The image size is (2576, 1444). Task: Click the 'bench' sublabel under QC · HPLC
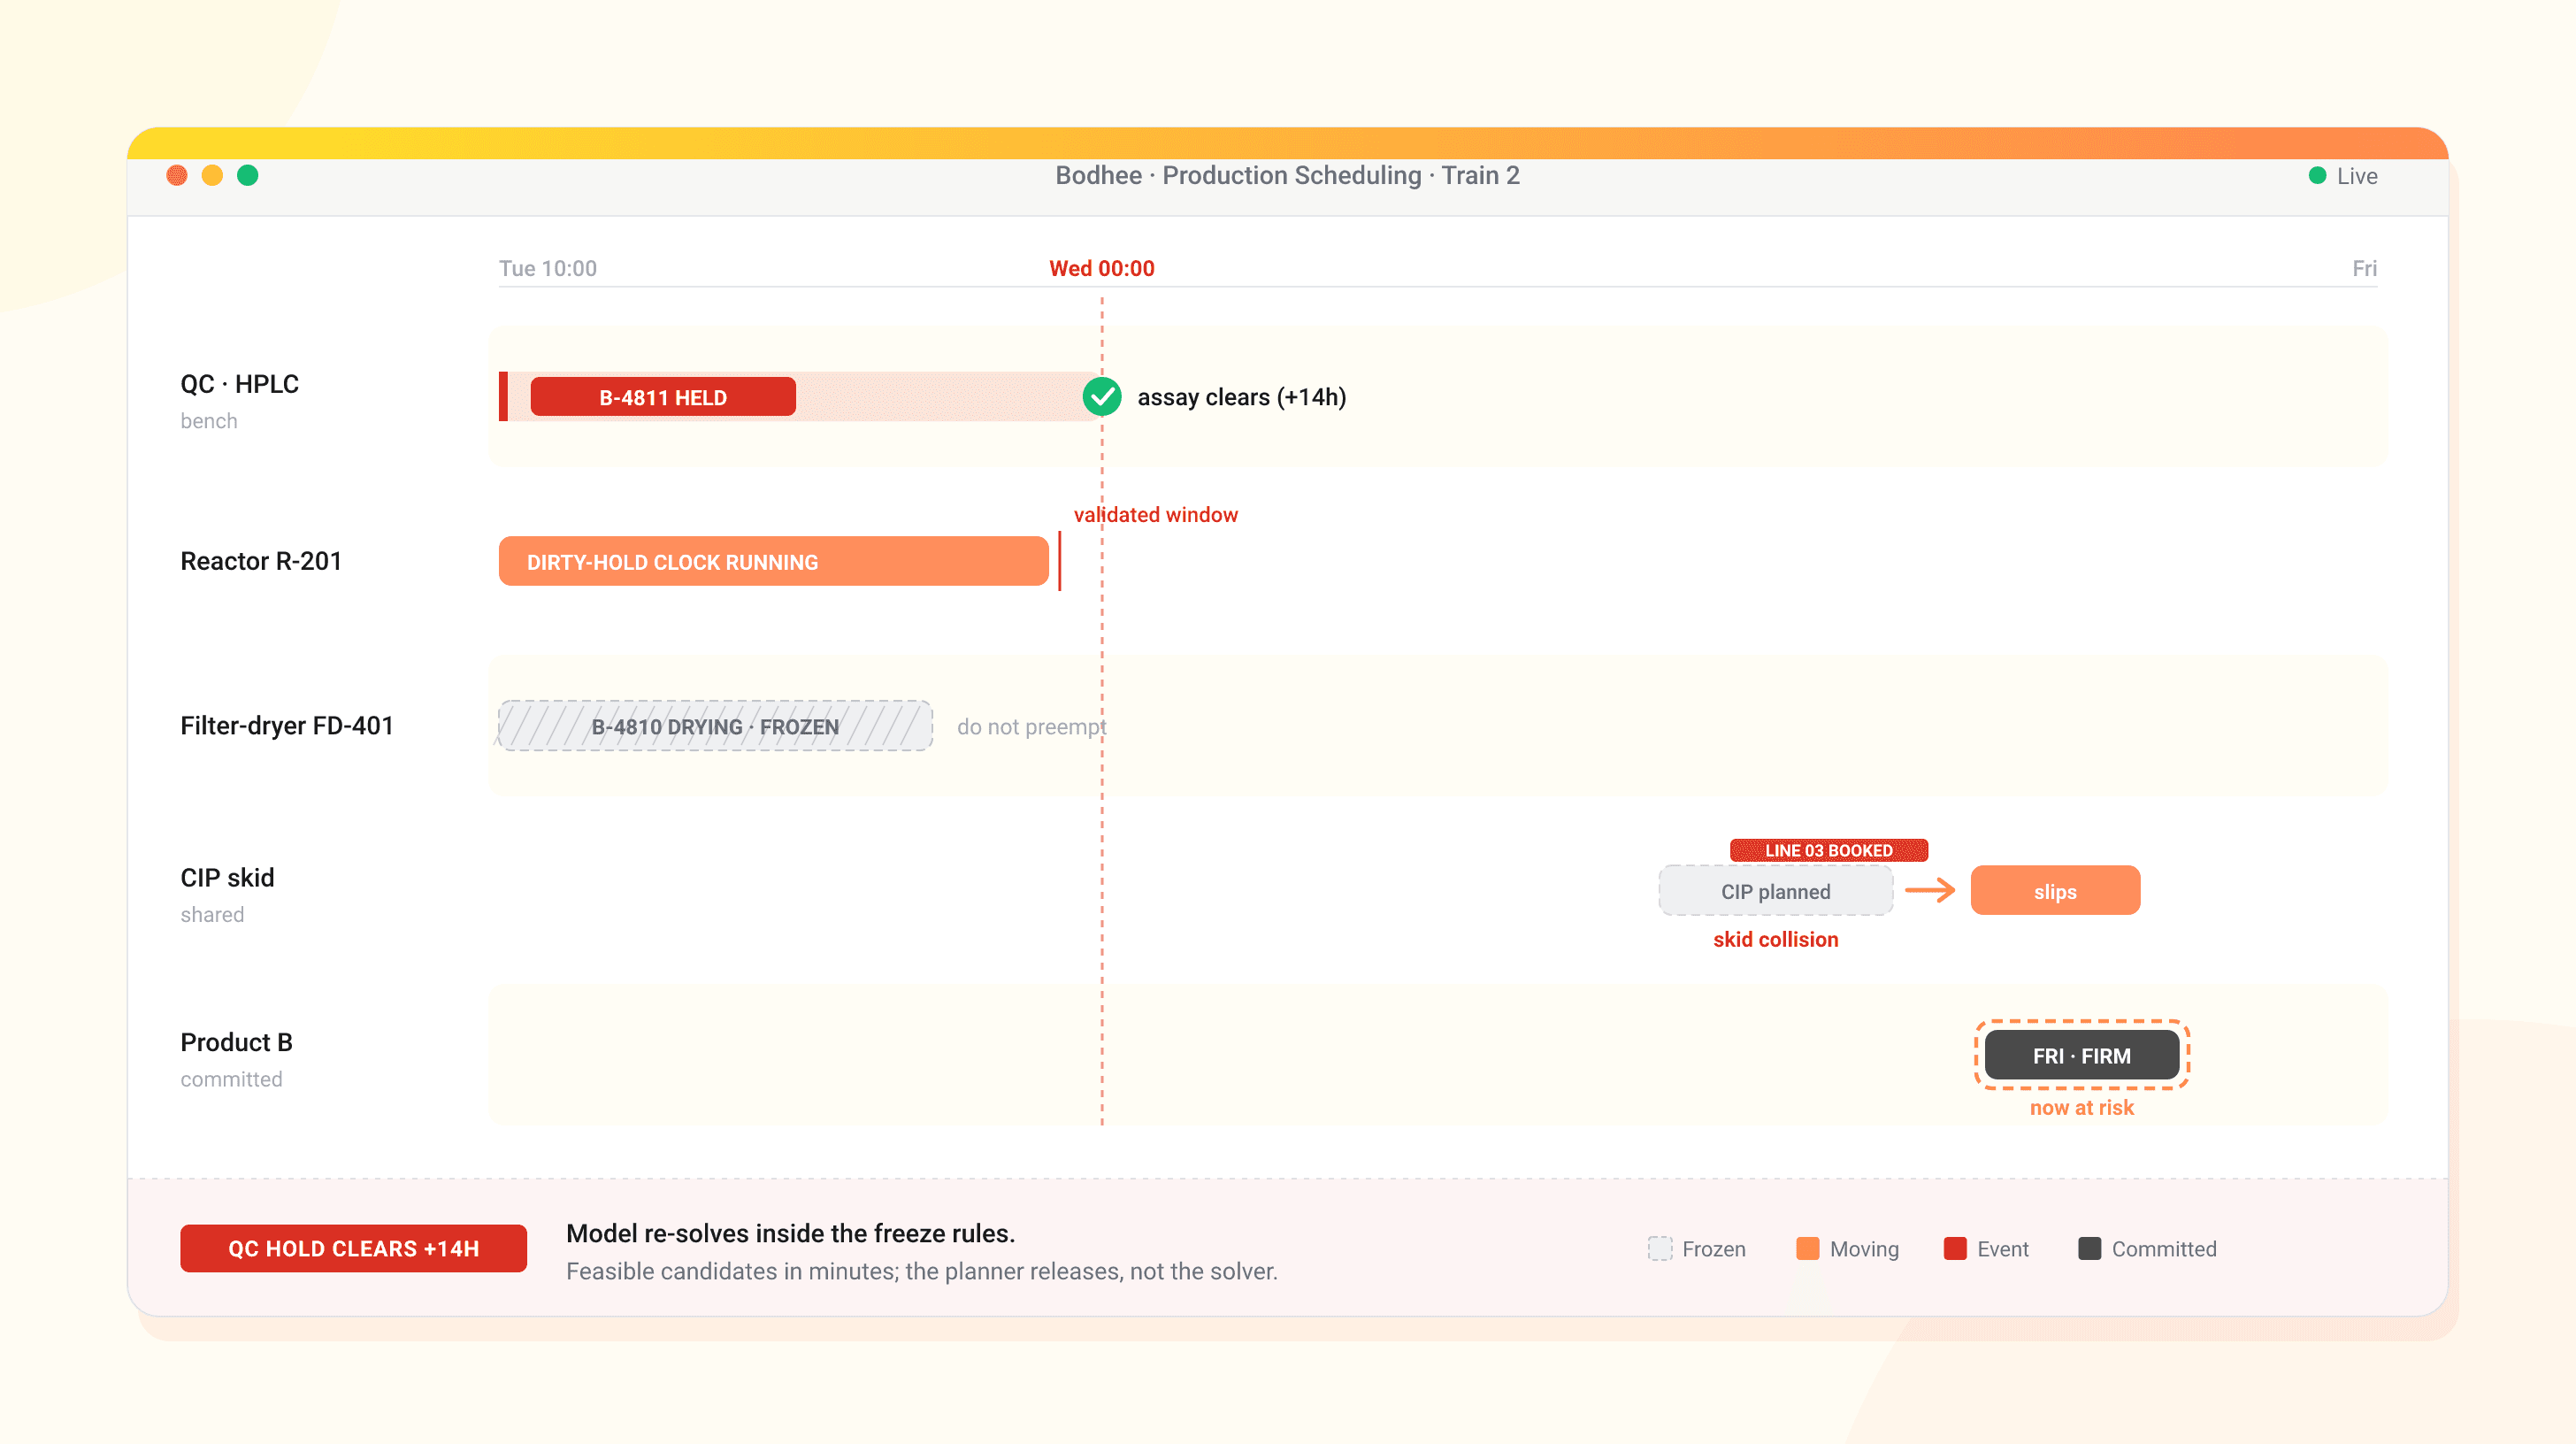(x=209, y=421)
